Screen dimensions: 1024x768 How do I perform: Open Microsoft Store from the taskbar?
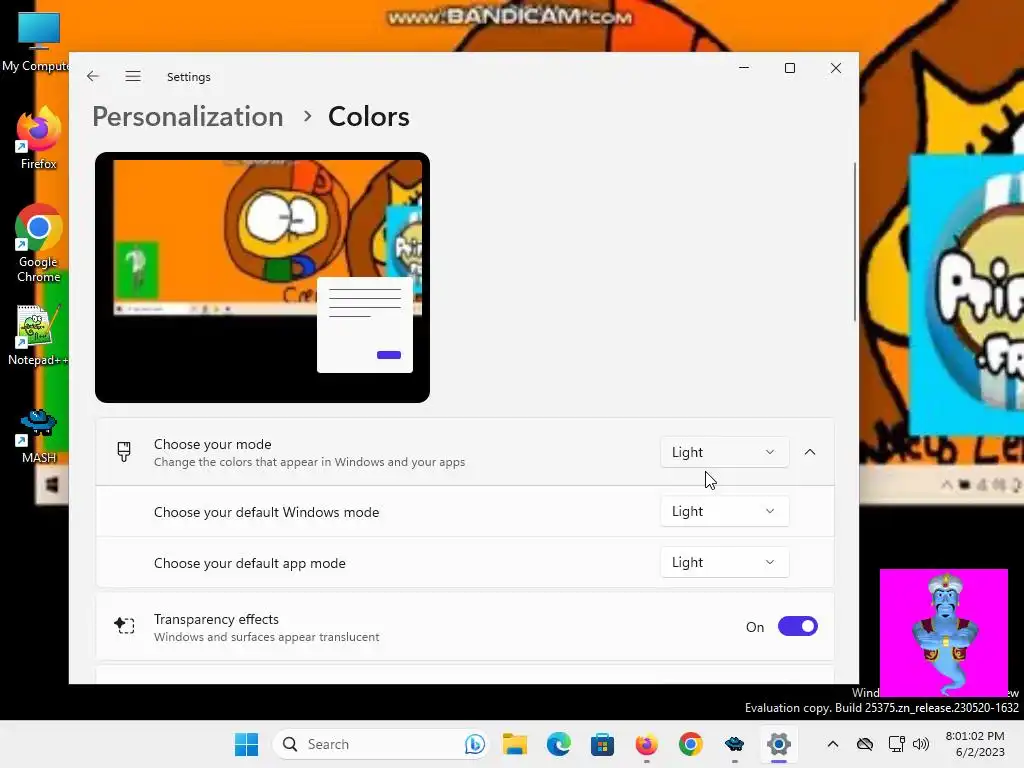click(602, 744)
